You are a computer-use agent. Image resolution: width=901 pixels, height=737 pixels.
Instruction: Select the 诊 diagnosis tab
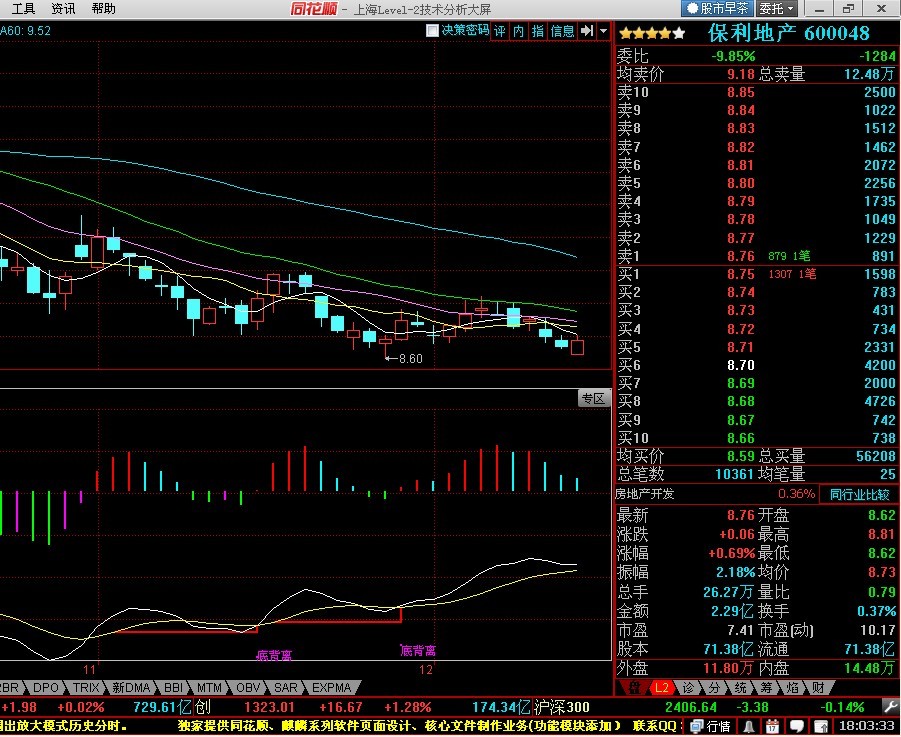[688, 688]
